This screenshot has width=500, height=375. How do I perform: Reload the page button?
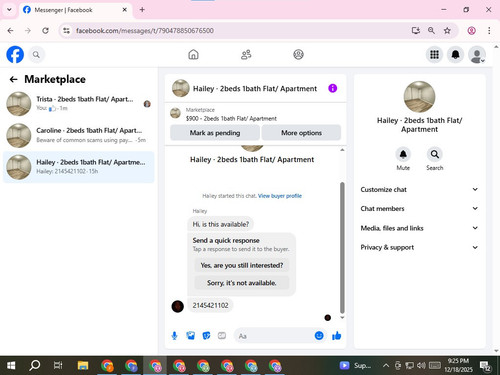(x=45, y=31)
